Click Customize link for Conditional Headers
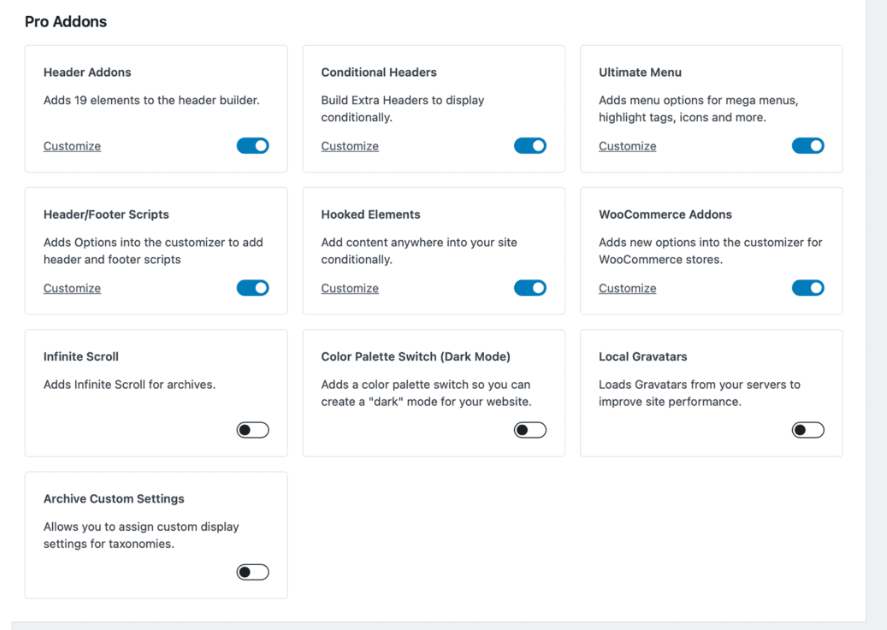 point(350,146)
